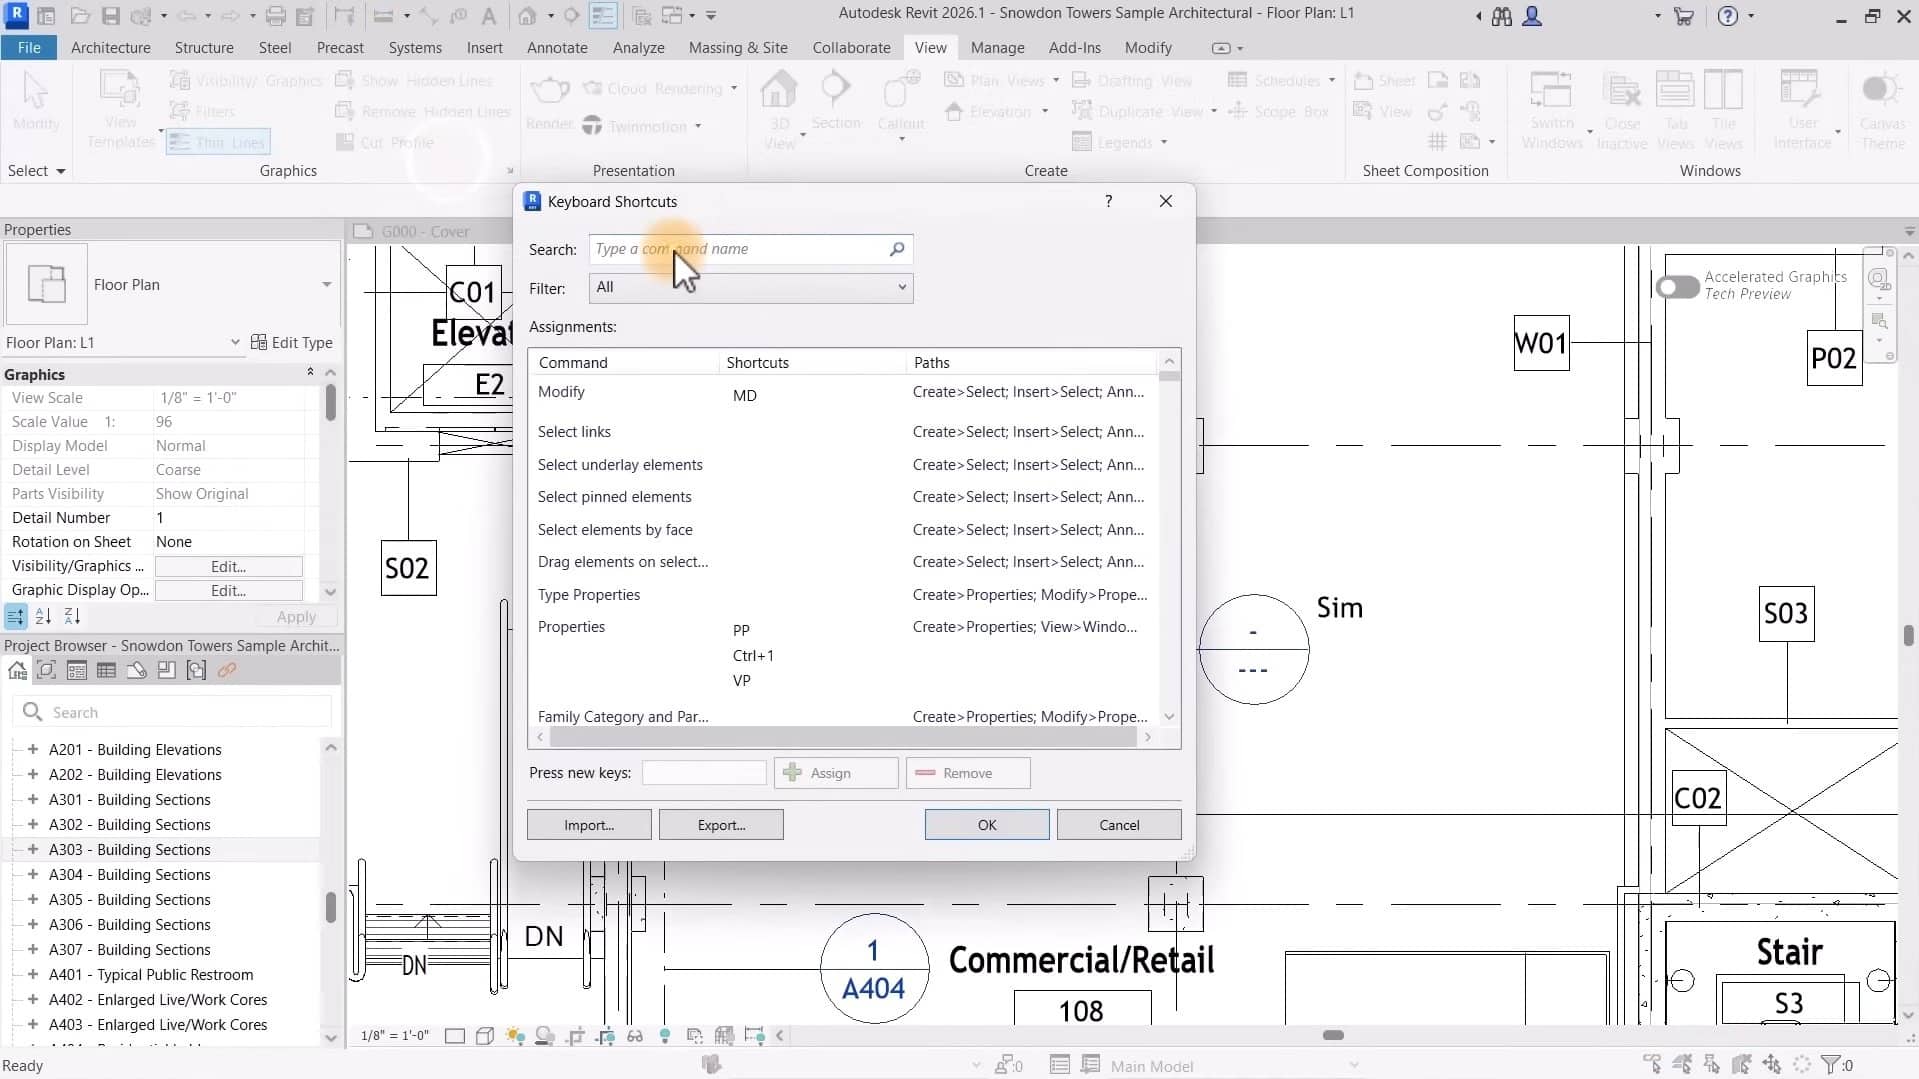Toggle Select Pinned Elements status icon
1919x1079 pixels.
coord(1712,1065)
